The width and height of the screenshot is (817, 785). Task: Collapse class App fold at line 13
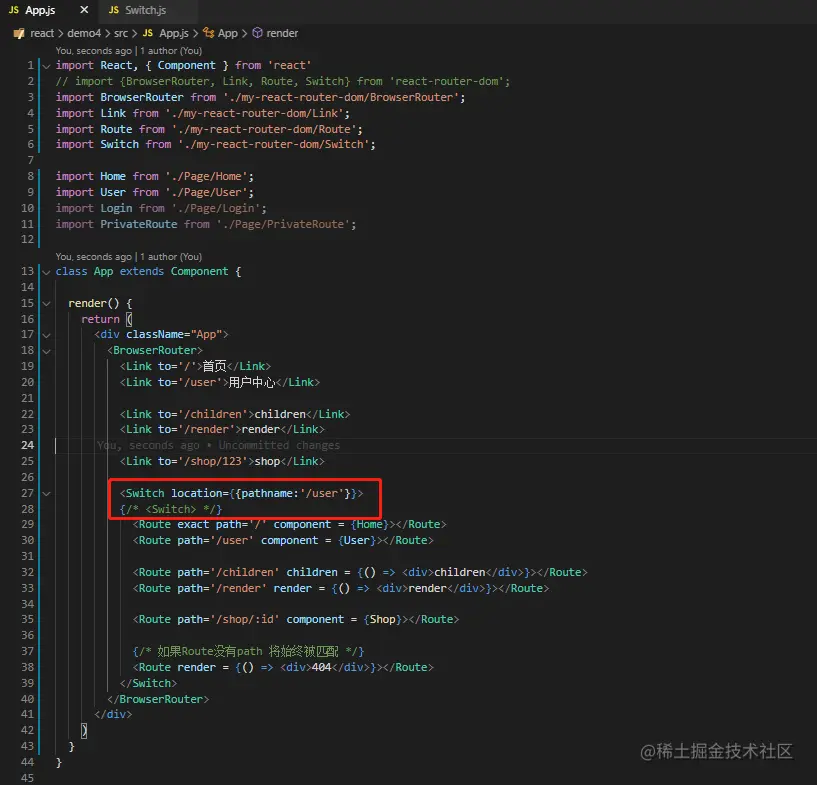[46, 272]
